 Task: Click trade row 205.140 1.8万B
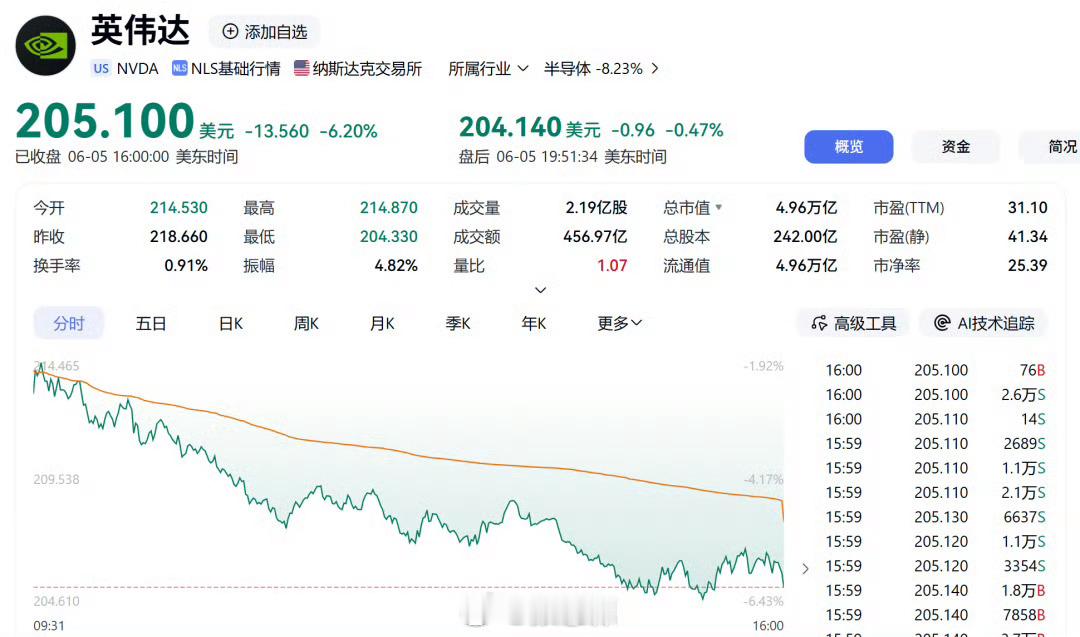(x=935, y=590)
